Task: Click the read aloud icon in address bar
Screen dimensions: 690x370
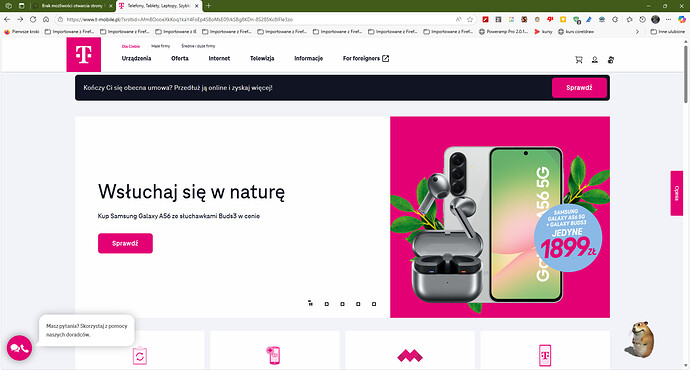Action: pos(459,19)
